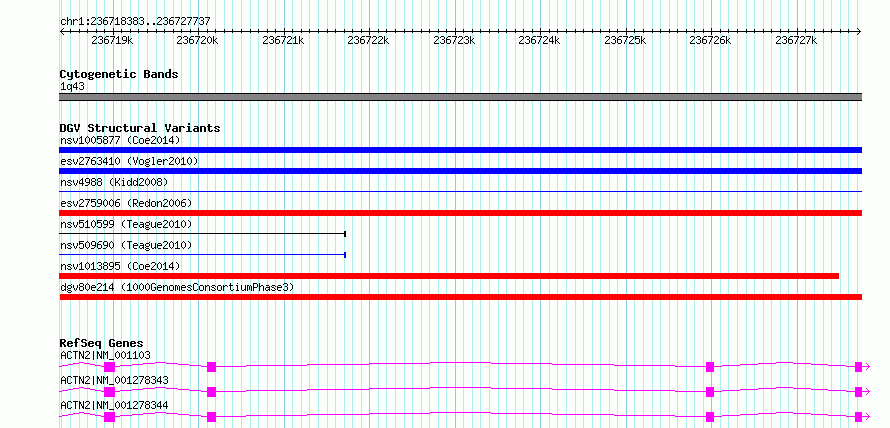Click the ACTN2|NM_001278344 transcript label
Image resolution: width=890 pixels, height=428 pixels.
[x=114, y=405]
